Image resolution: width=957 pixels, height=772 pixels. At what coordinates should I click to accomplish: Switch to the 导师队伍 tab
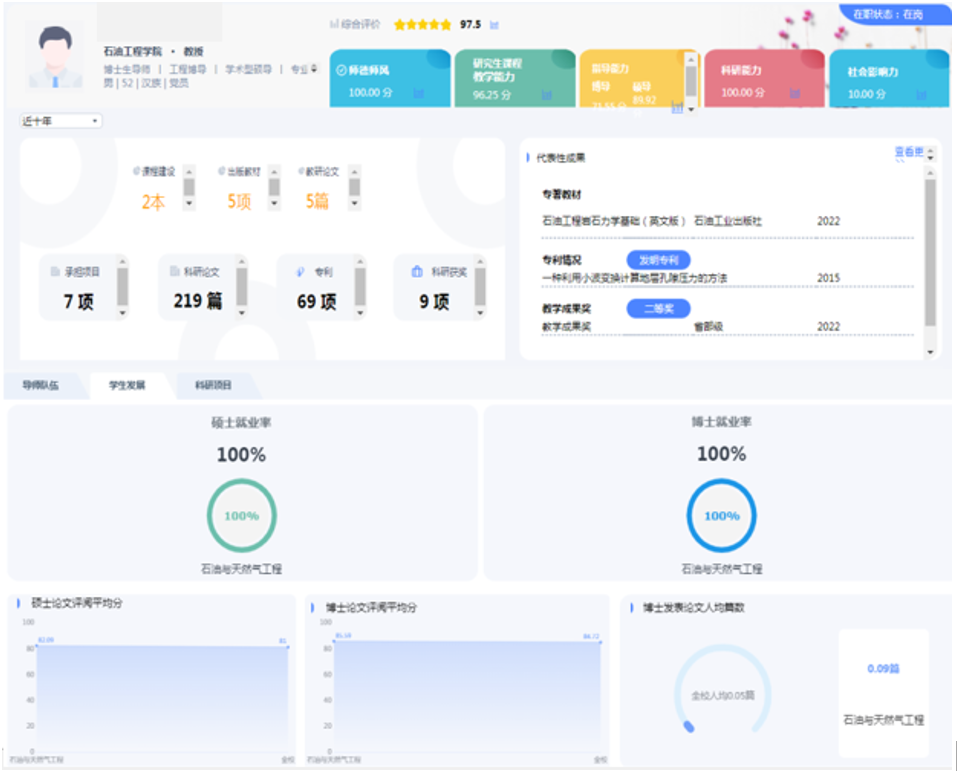(41, 385)
